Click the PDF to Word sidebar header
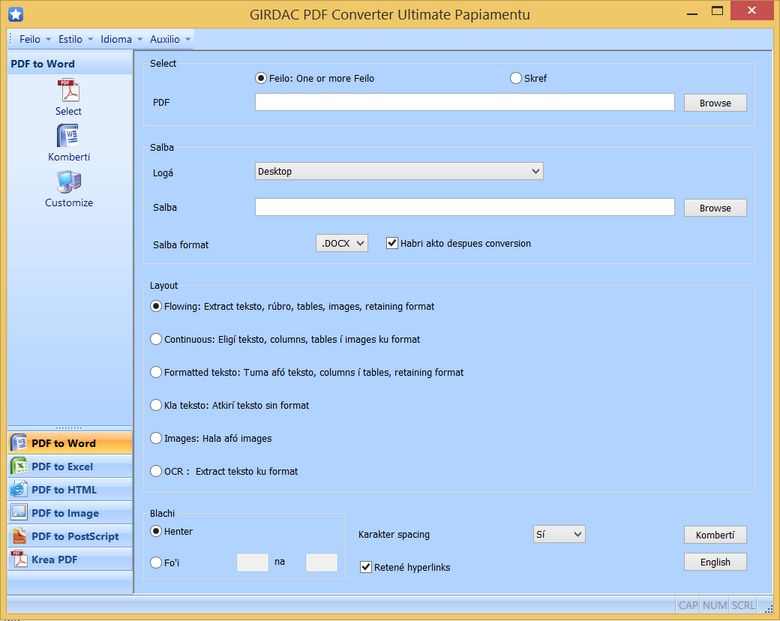This screenshot has width=780, height=621. point(70,64)
